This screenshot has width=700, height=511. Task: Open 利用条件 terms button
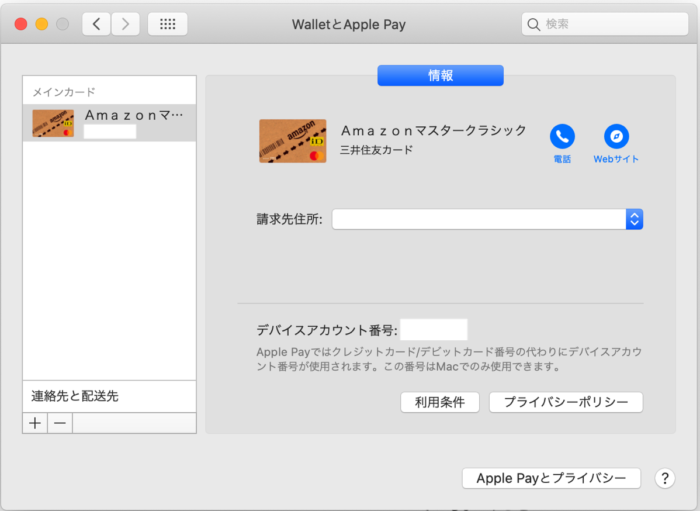point(440,402)
